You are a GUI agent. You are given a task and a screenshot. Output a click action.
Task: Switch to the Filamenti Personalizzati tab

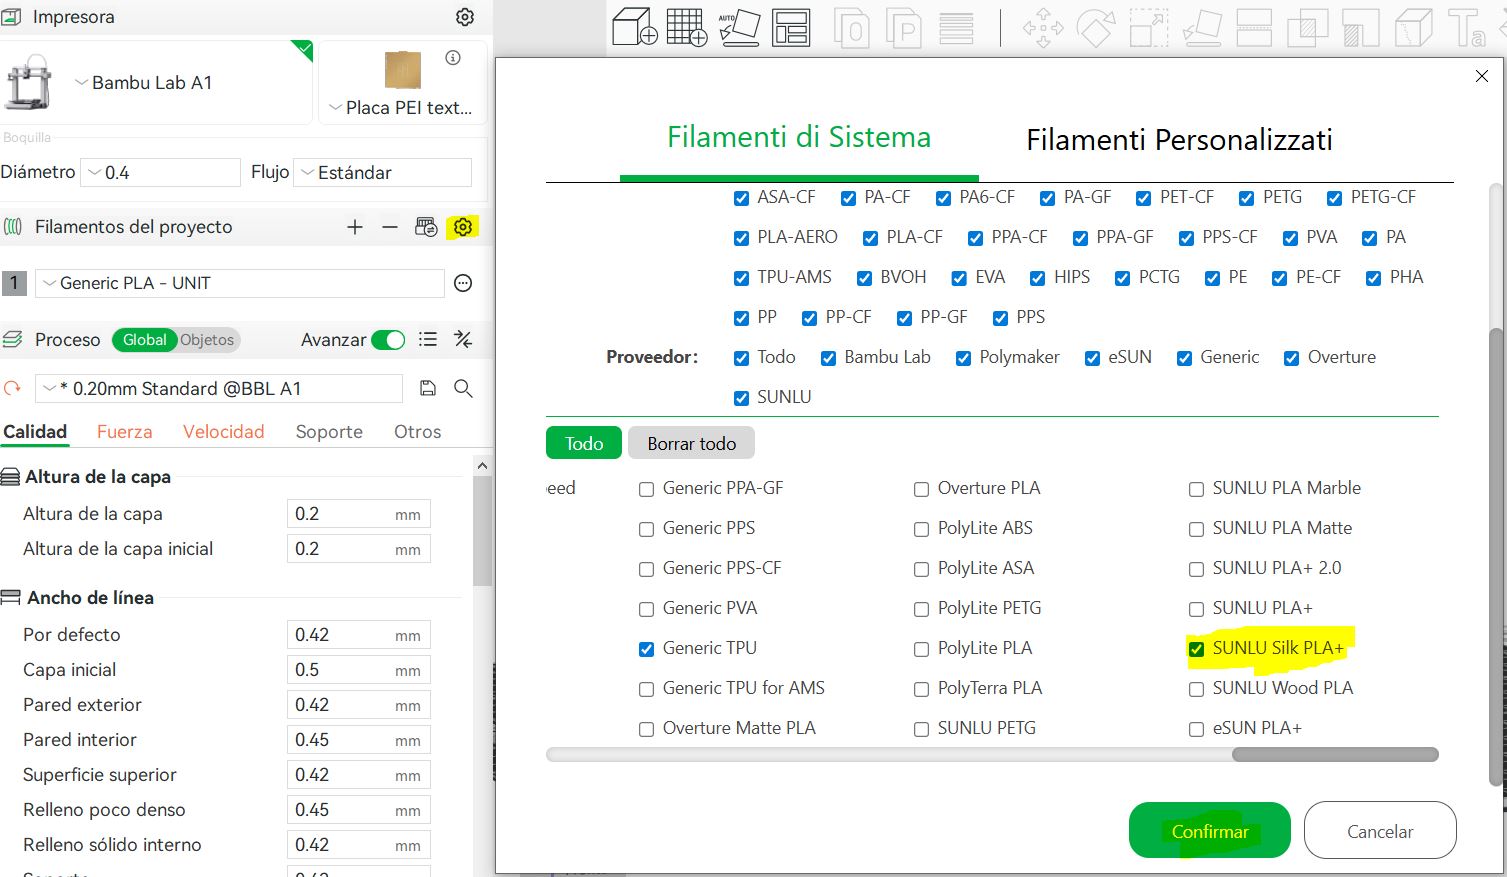[x=1179, y=140]
